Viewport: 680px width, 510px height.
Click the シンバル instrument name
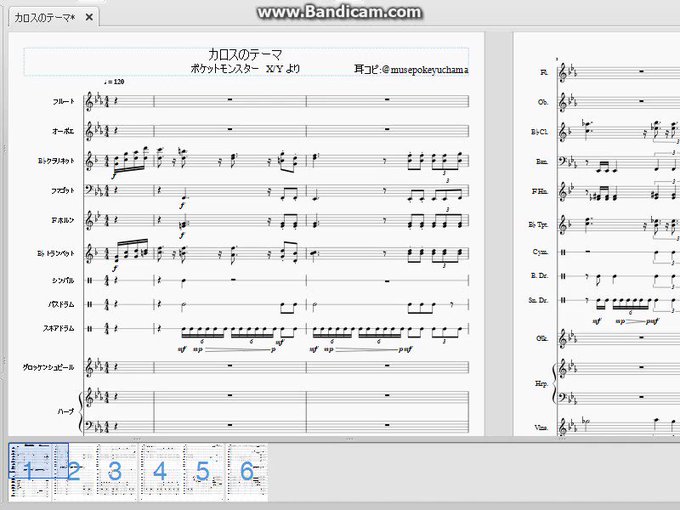coord(63,281)
